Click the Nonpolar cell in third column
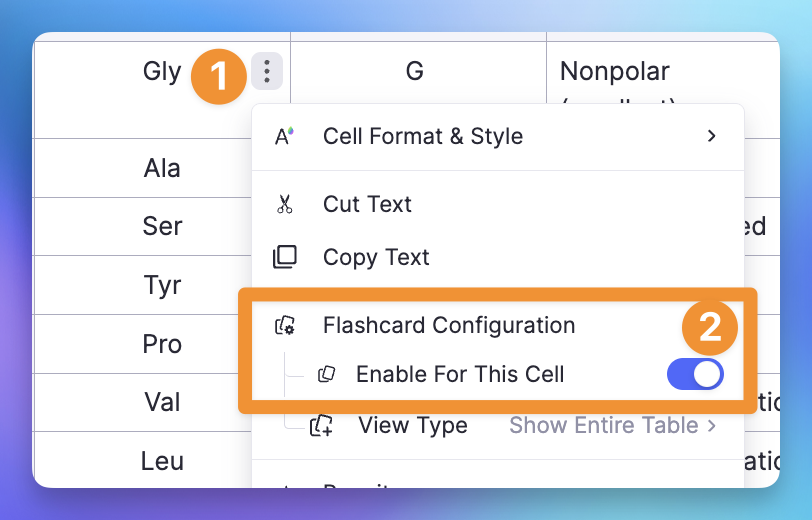Image resolution: width=812 pixels, height=520 pixels. pyautogui.click(x=615, y=71)
